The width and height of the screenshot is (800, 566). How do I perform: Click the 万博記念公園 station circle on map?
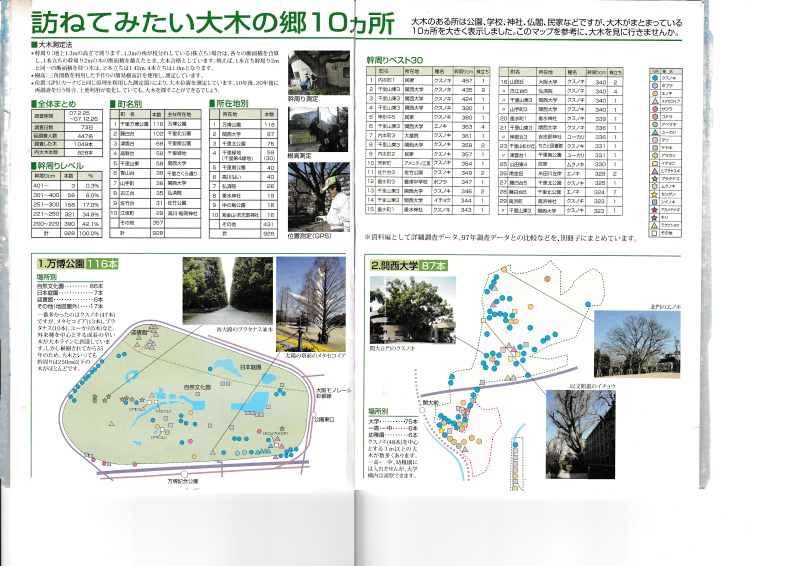click(x=185, y=474)
